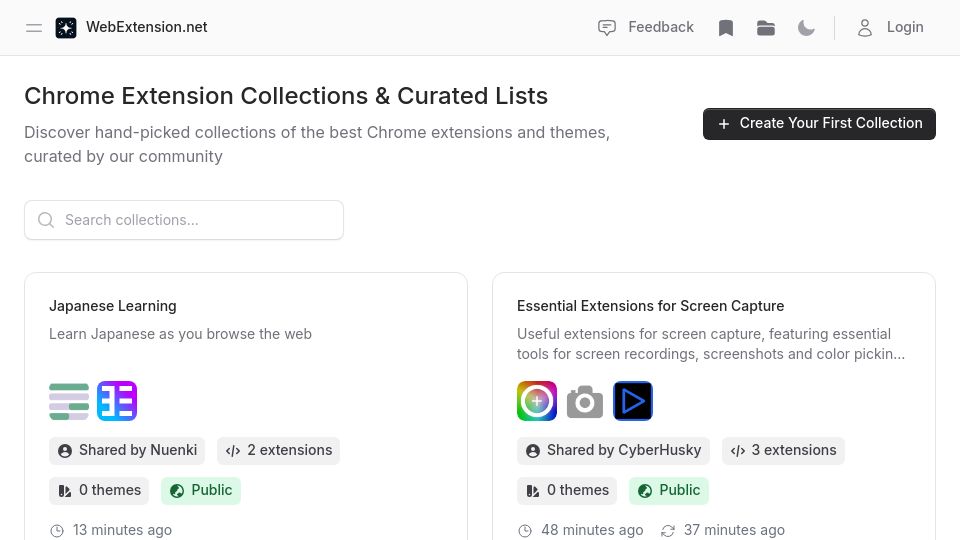Click the rainbow color picker extension icon
This screenshot has width=960, height=540.
pos(537,401)
